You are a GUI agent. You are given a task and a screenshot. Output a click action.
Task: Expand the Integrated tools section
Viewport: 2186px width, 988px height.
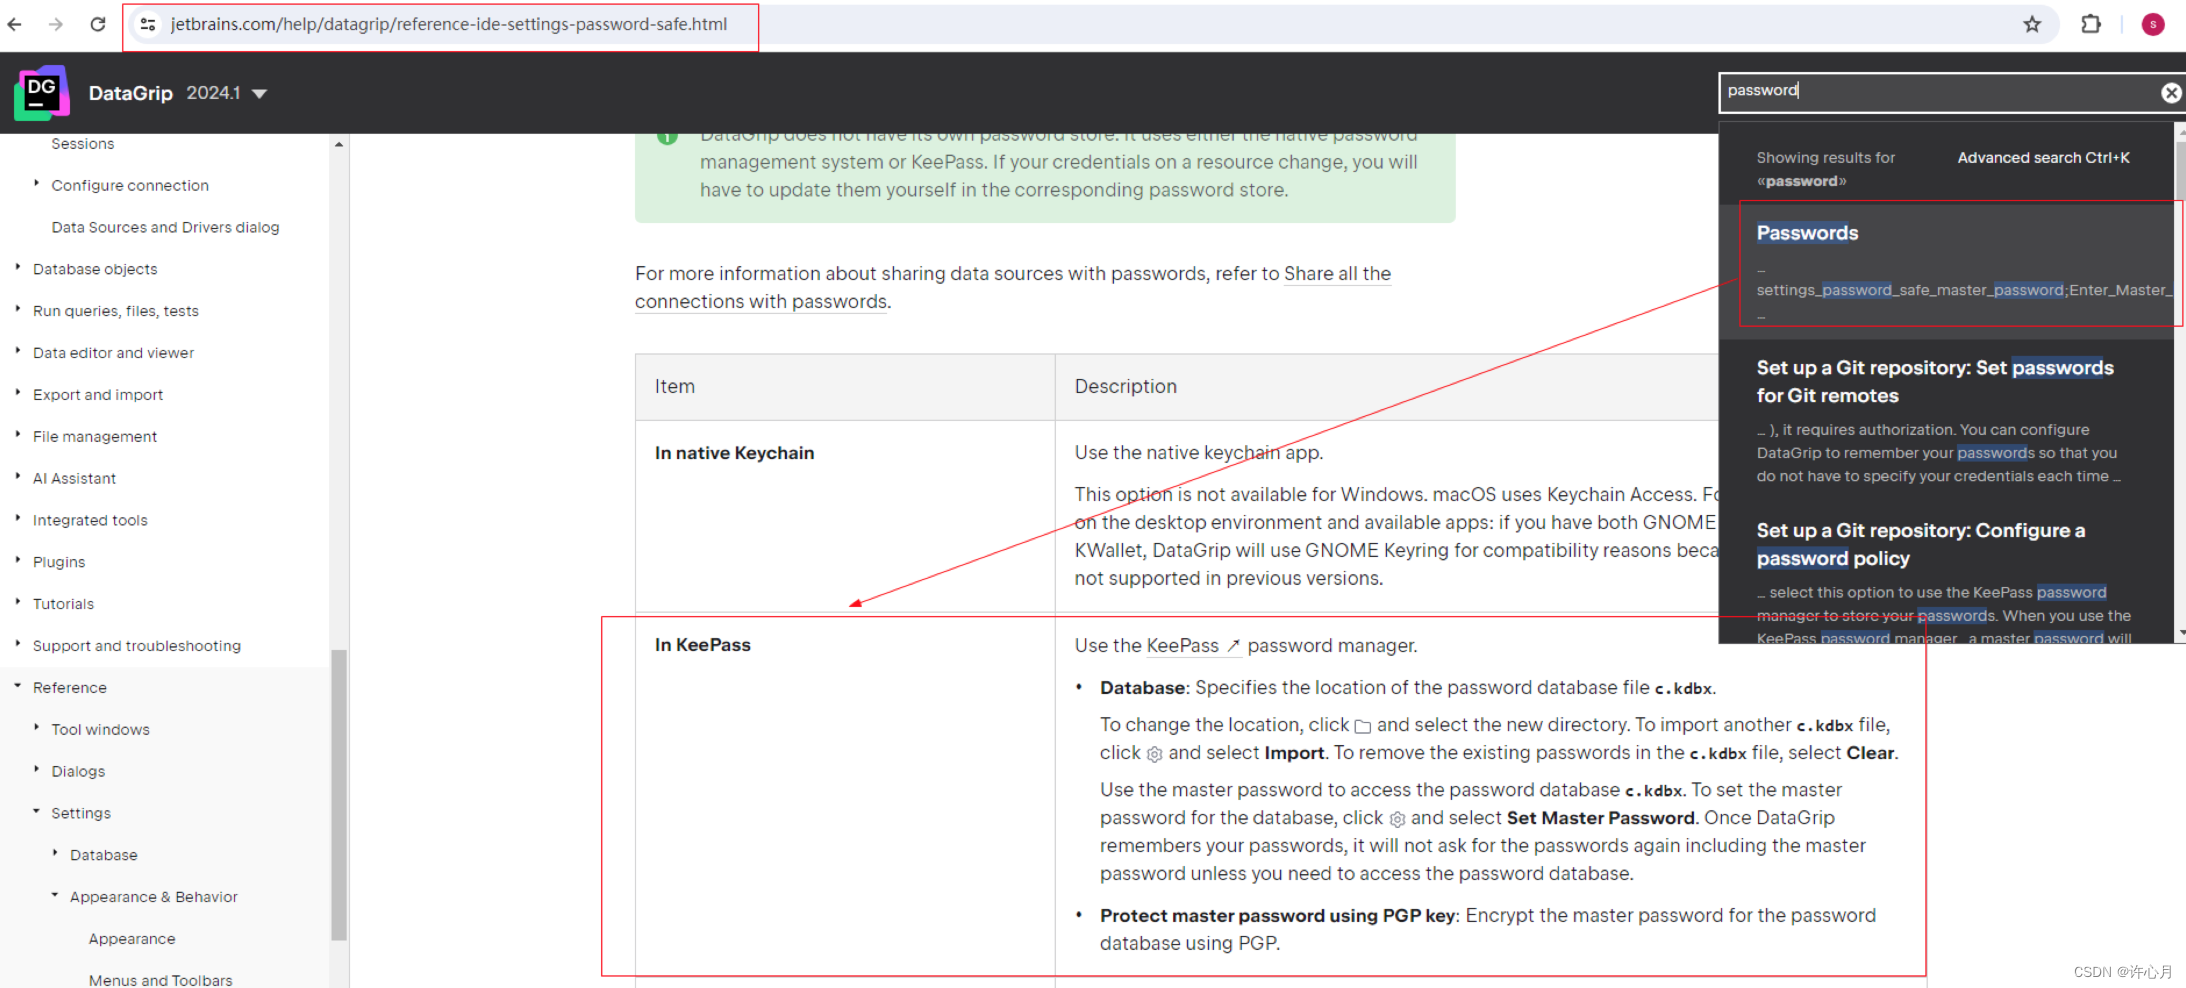pos(90,521)
